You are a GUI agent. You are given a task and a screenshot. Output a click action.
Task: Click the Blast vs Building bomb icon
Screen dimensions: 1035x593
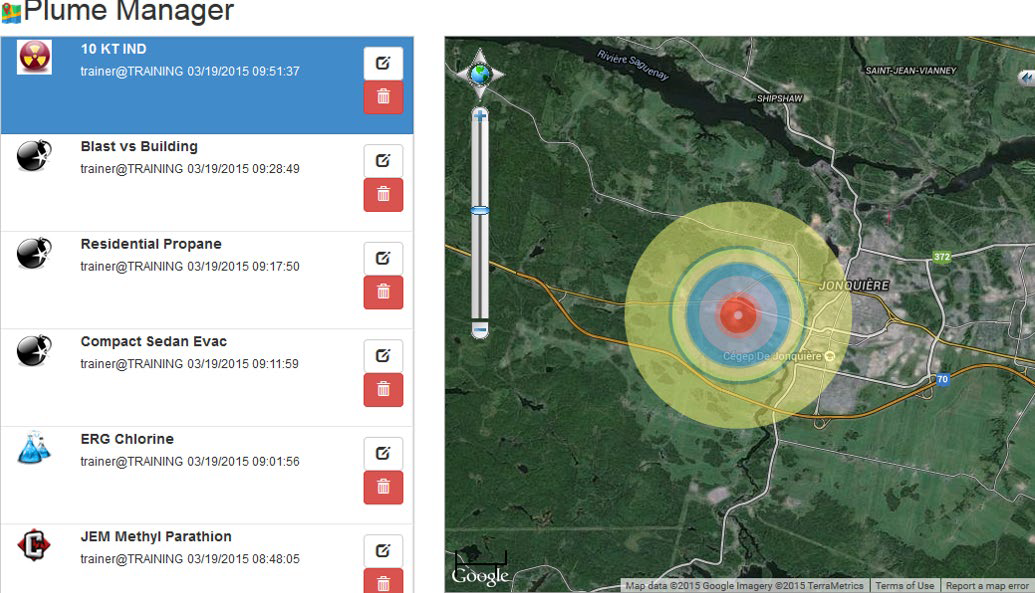tap(34, 156)
